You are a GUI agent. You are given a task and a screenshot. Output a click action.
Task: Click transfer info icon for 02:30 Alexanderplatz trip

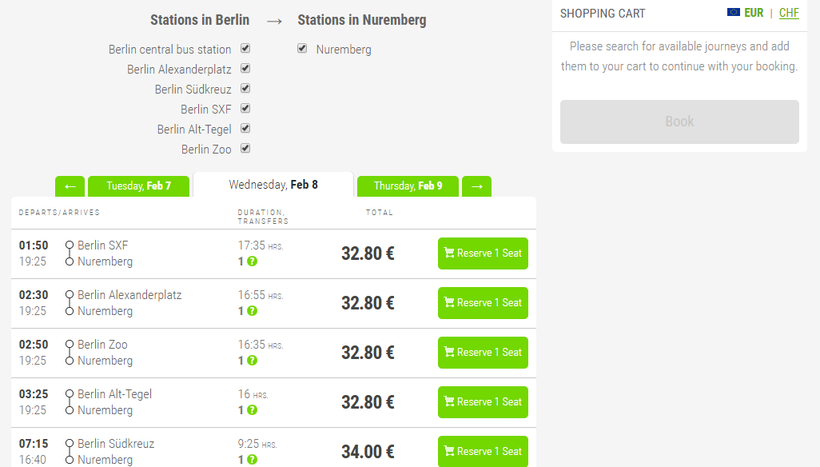[x=252, y=311]
